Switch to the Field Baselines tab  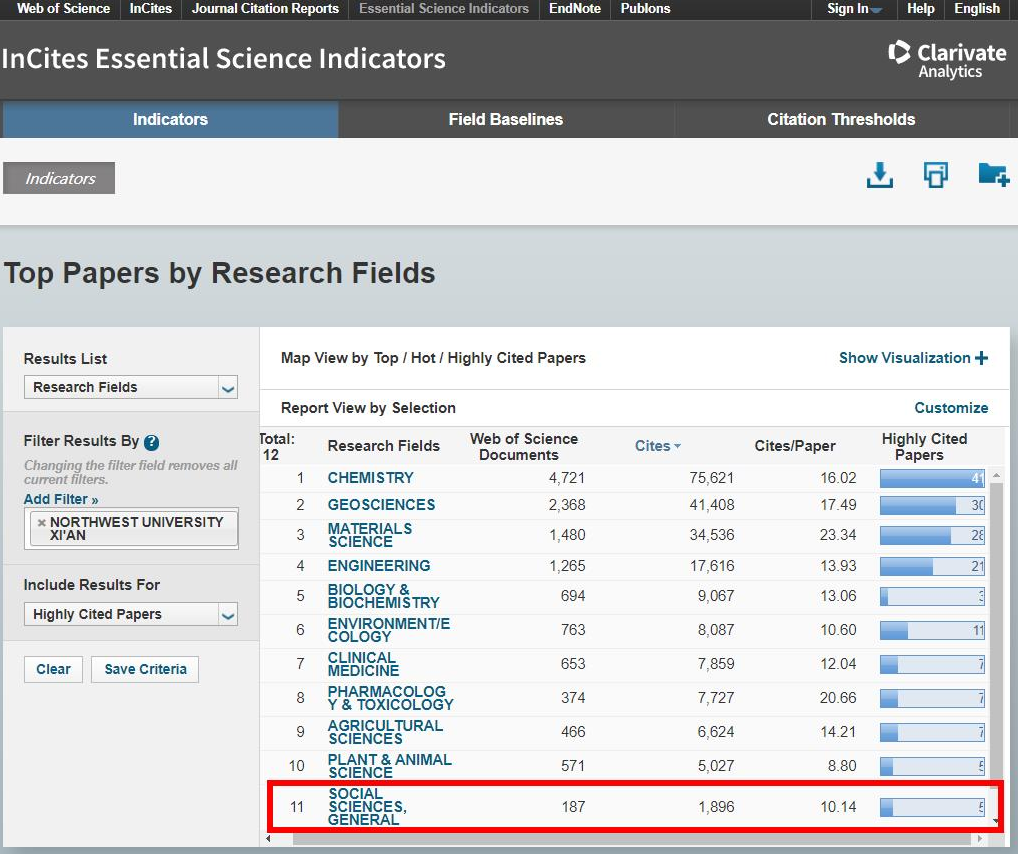(505, 119)
